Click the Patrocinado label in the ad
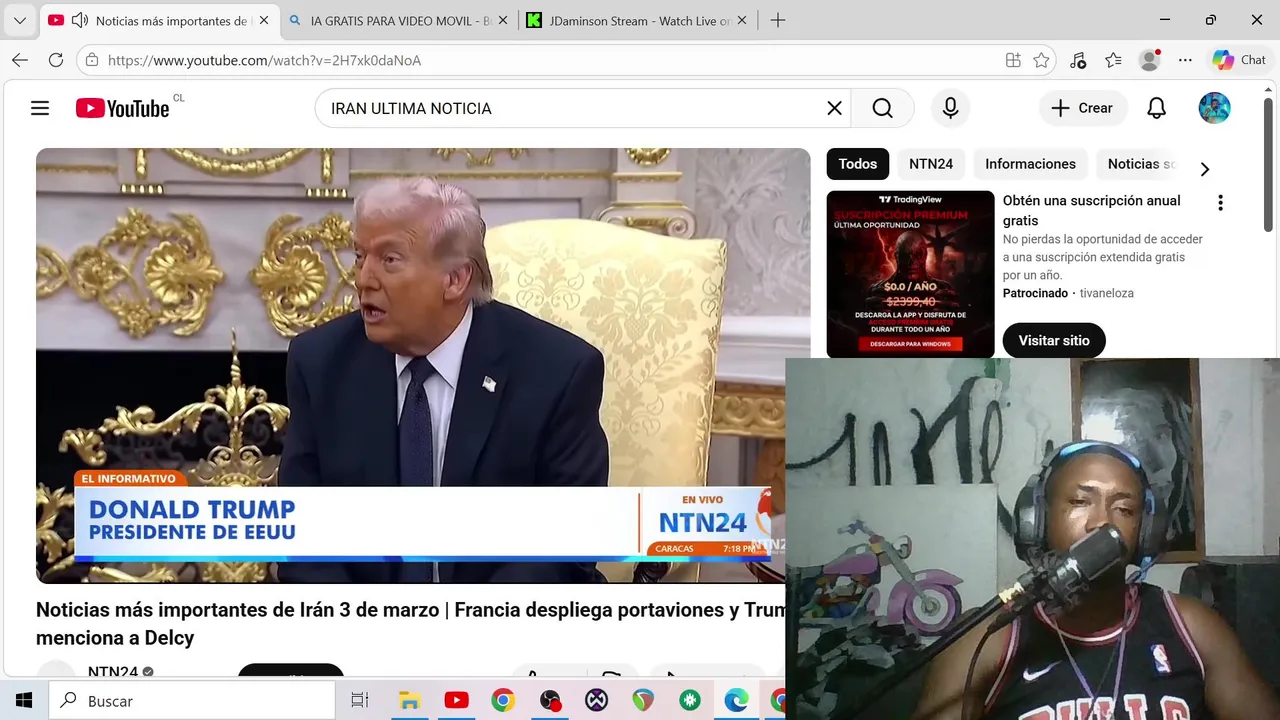Image resolution: width=1280 pixels, height=720 pixels. (x=1035, y=293)
